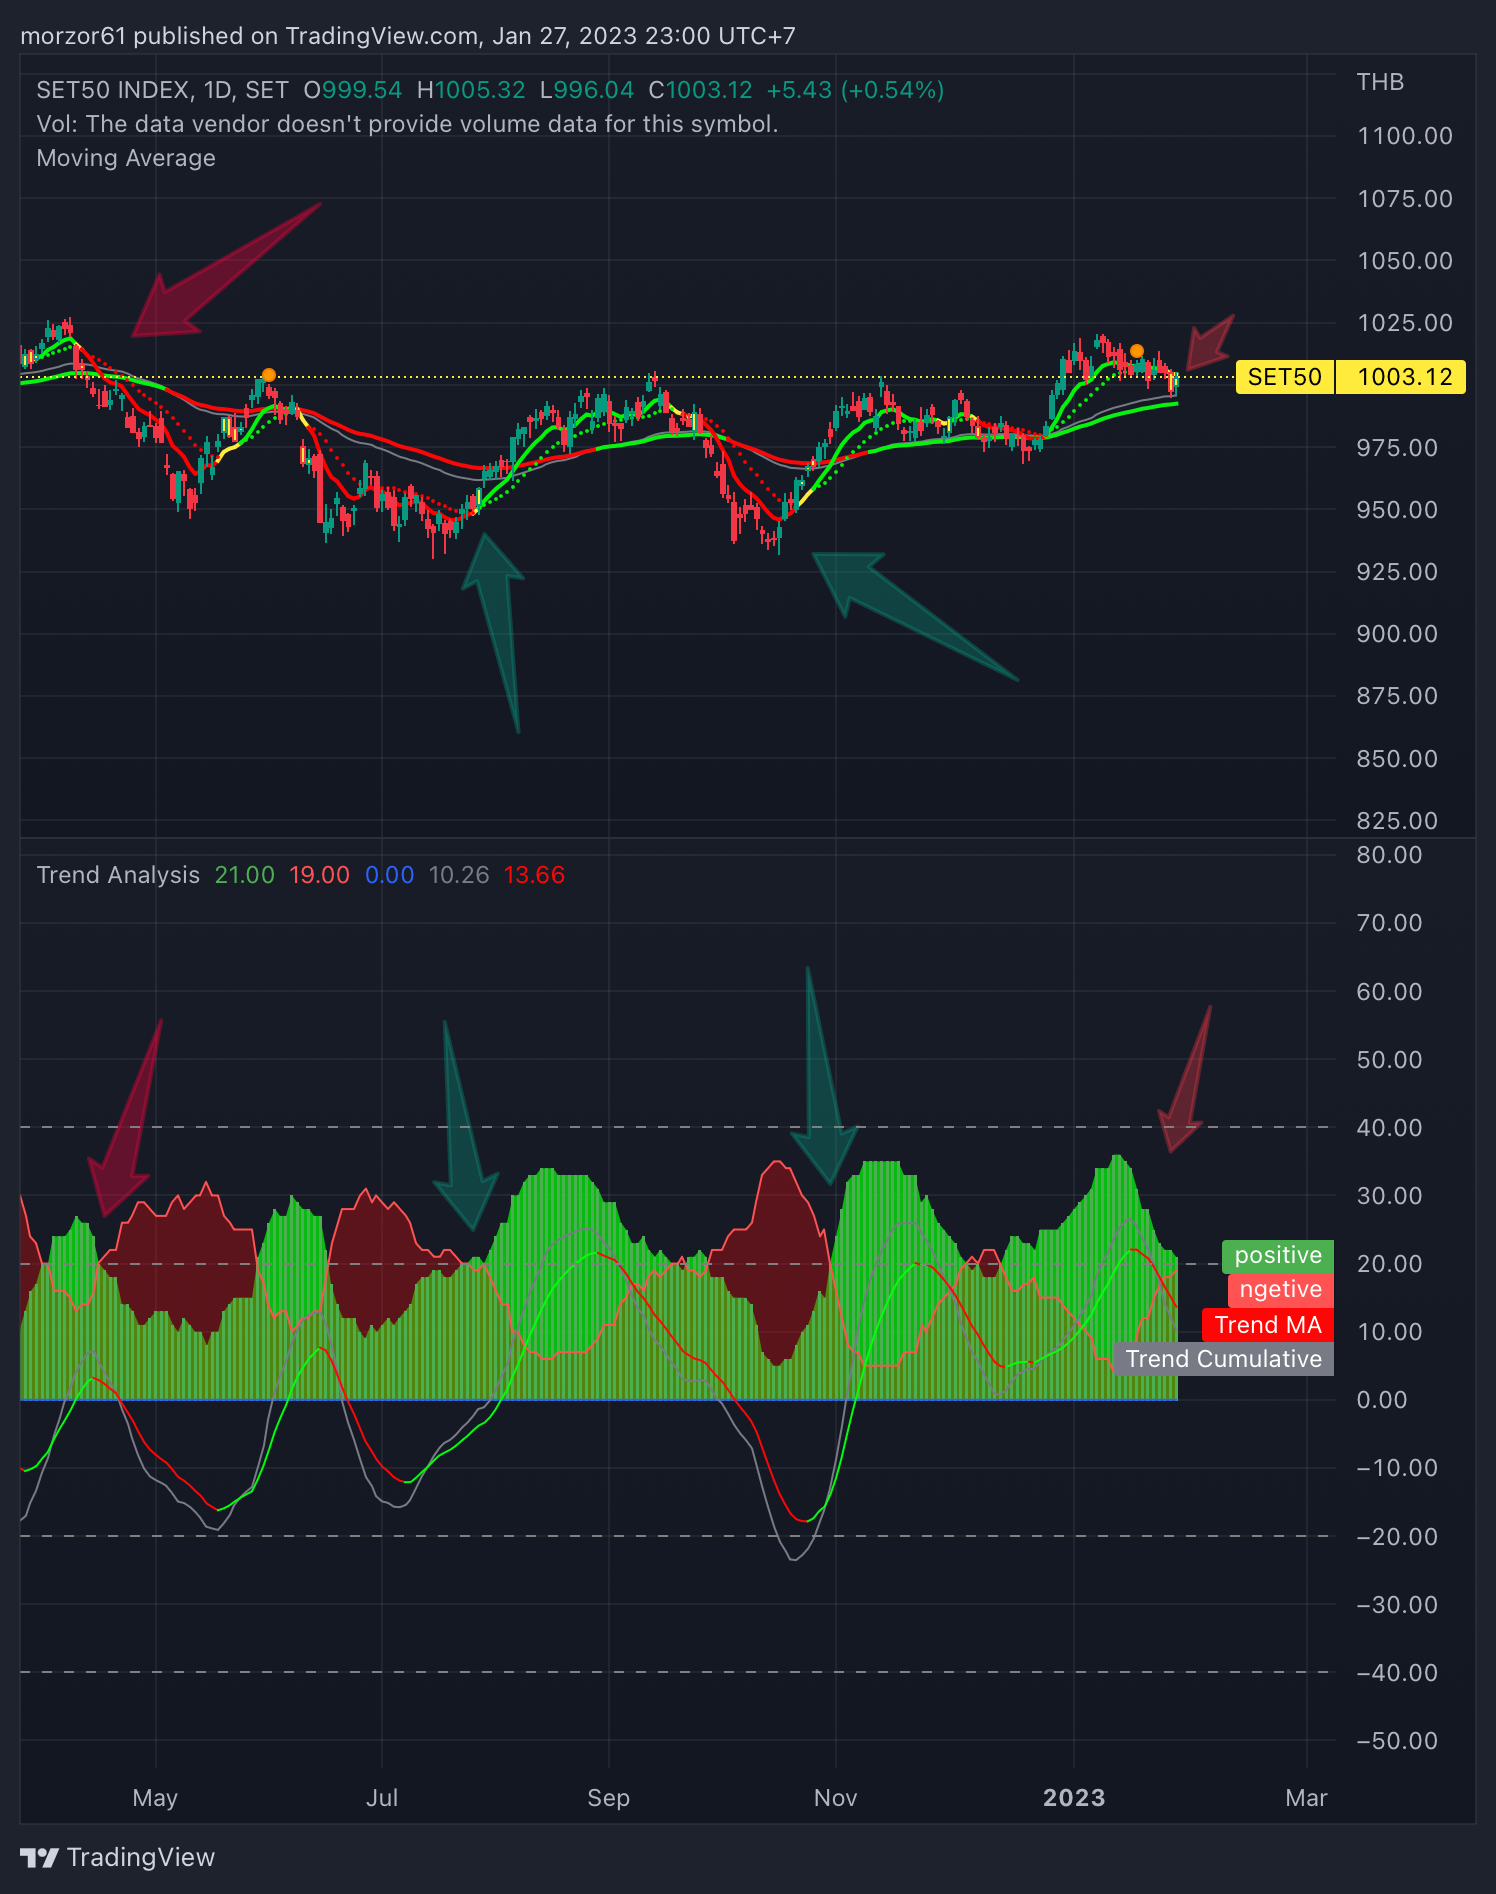The image size is (1496, 1894).
Task: Click the TradingView logo icon
Action: click(x=40, y=1858)
